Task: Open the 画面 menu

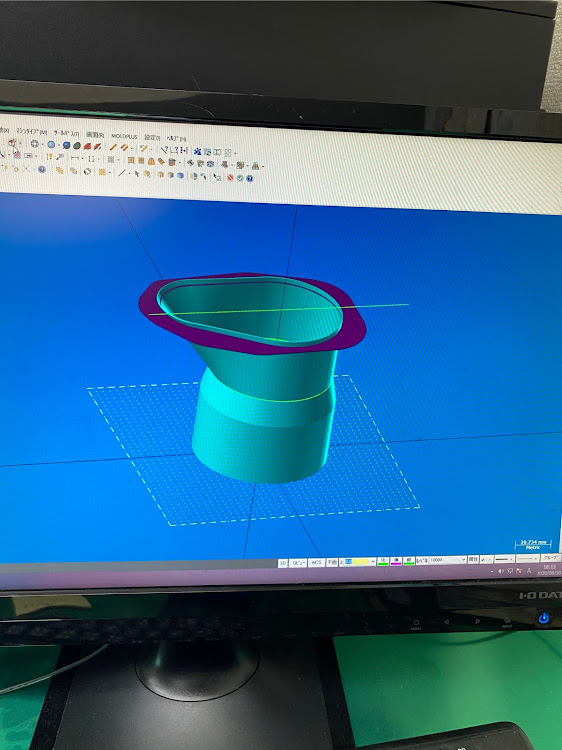Action: point(95,135)
